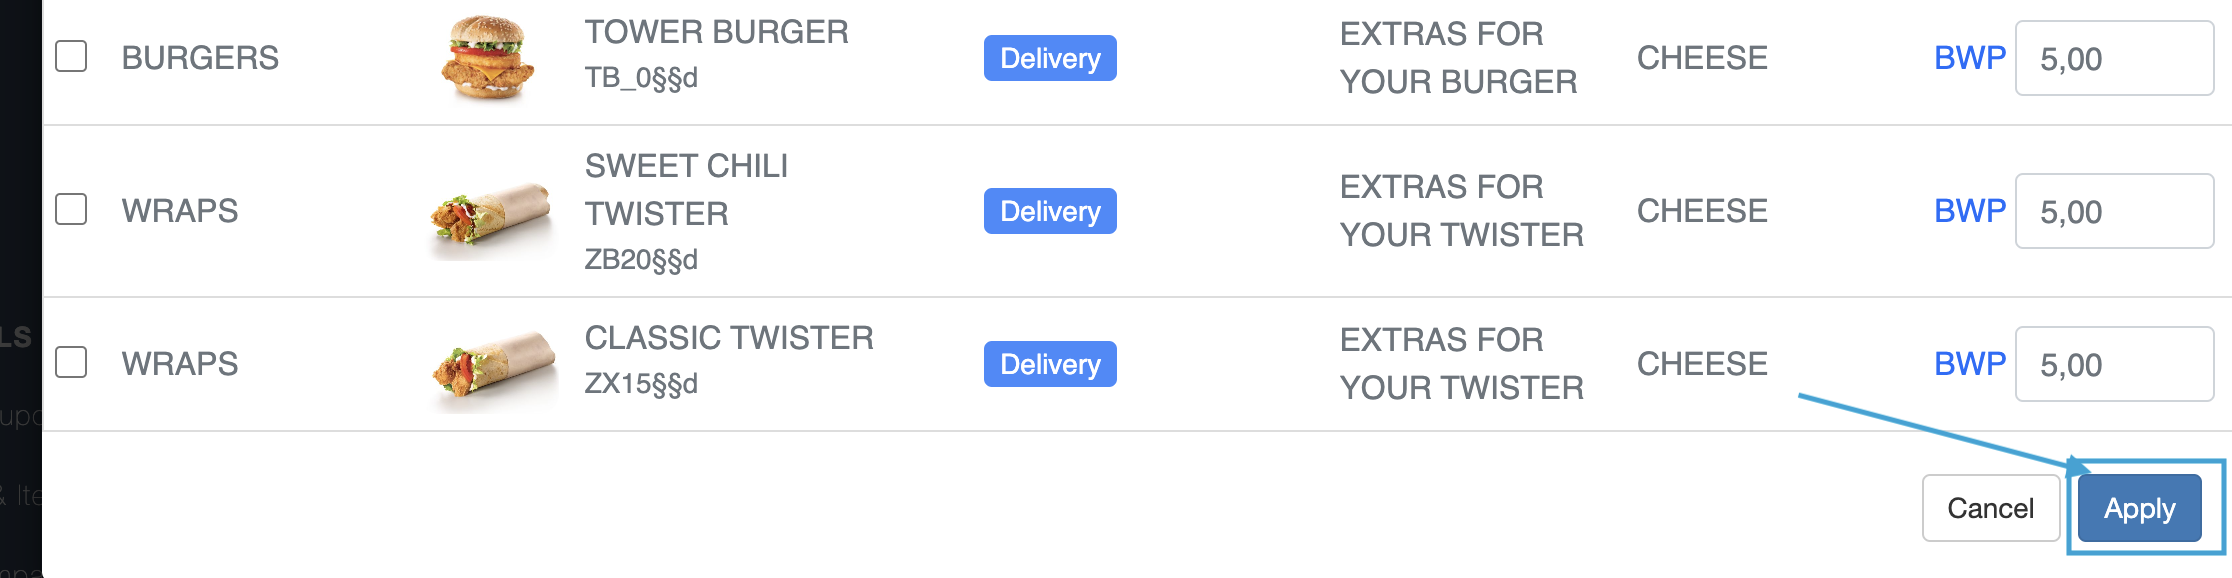Click the BWP currency label for Tower Burger
2232x578 pixels.
click(x=1969, y=58)
